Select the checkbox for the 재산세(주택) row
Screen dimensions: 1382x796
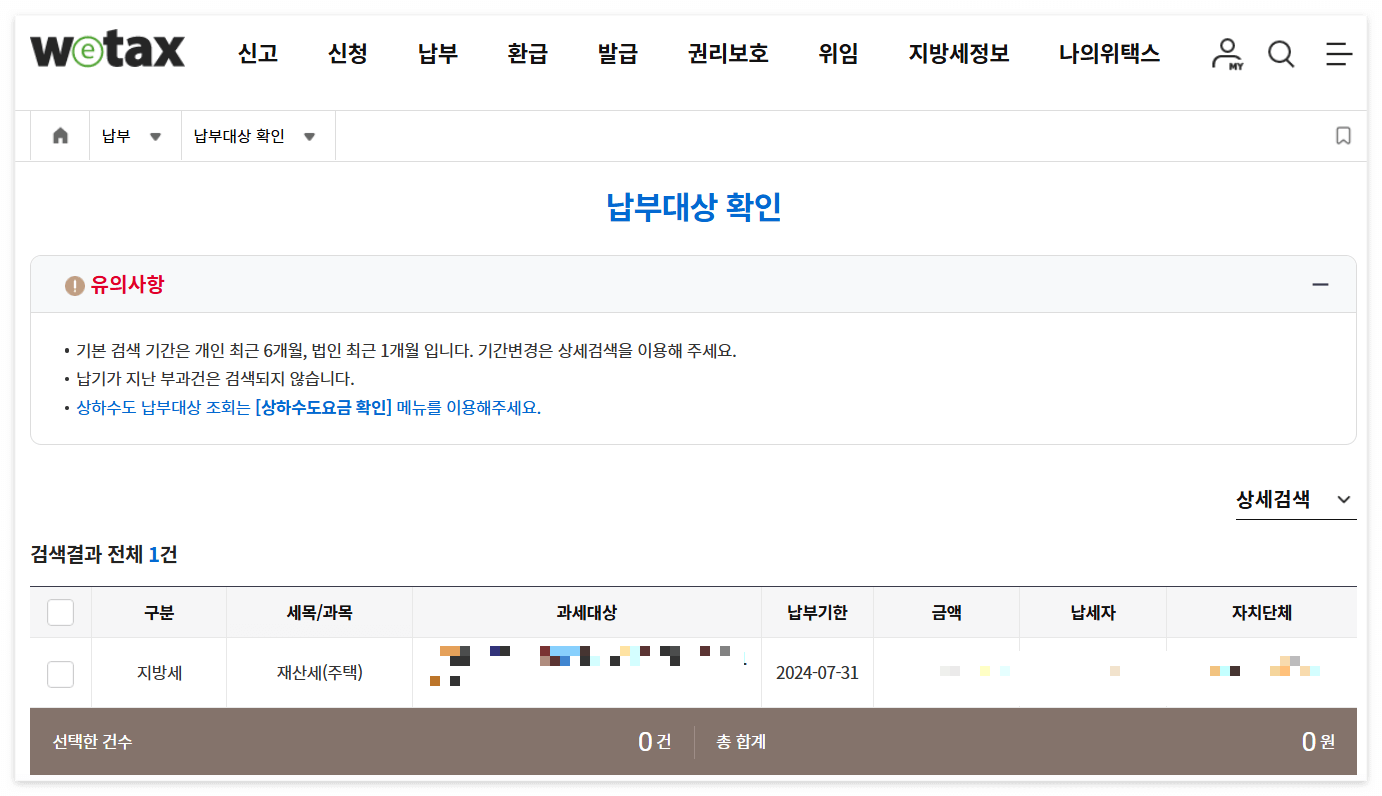(x=60, y=673)
